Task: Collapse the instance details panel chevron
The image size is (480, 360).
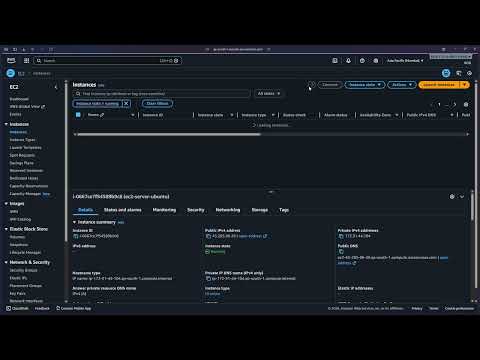Action: [462, 197]
